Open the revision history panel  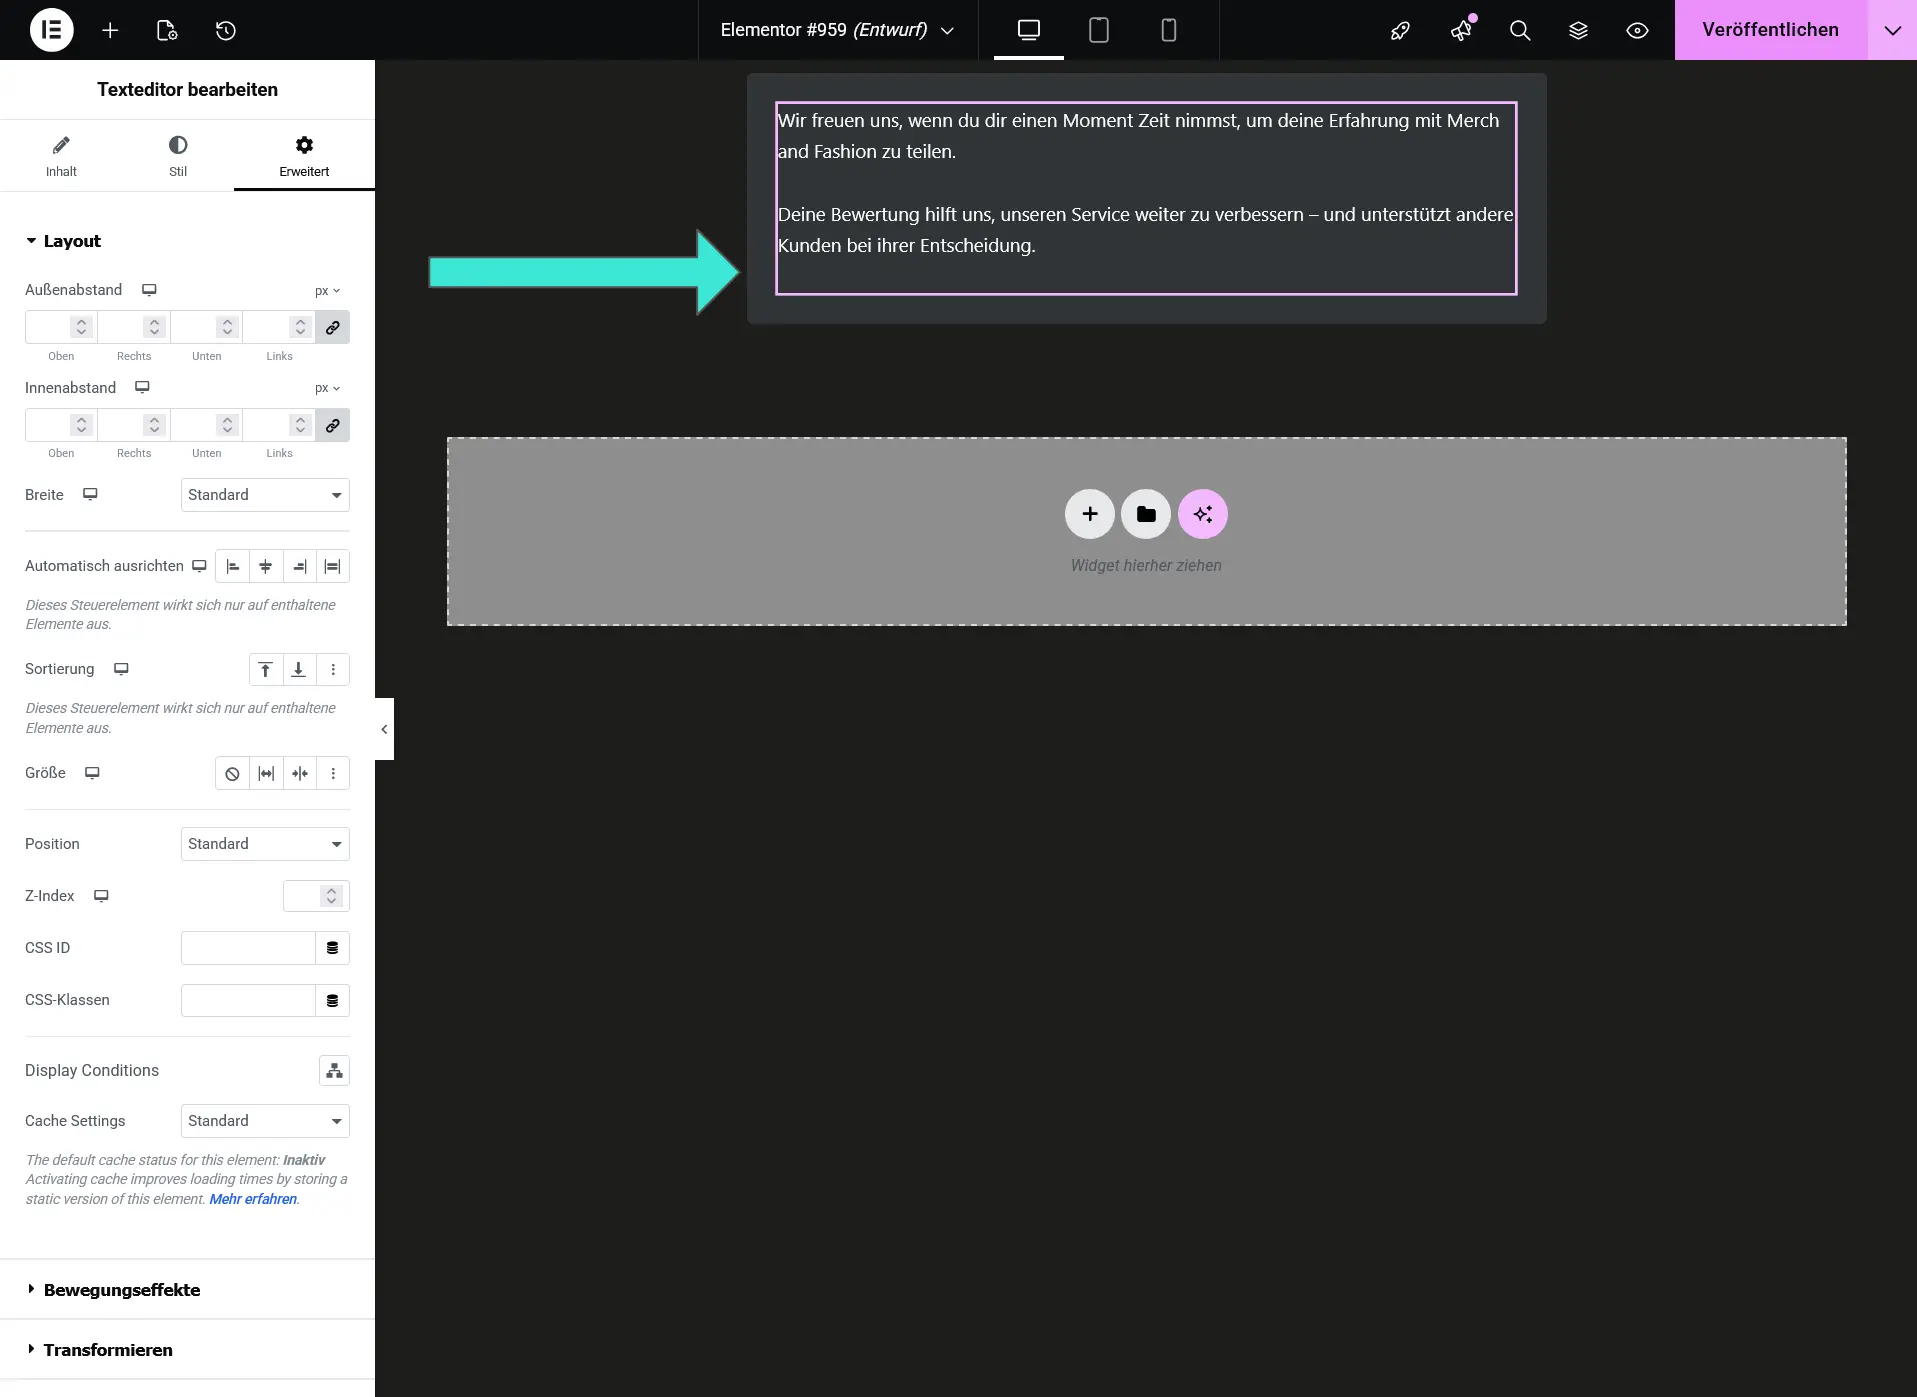[x=225, y=31]
